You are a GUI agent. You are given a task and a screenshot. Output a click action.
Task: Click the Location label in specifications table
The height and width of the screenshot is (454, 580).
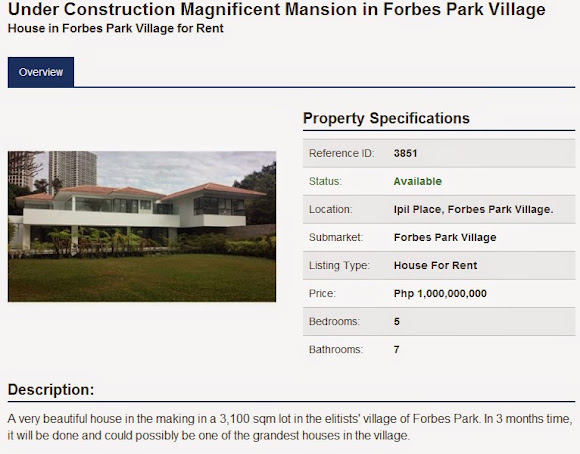330,209
